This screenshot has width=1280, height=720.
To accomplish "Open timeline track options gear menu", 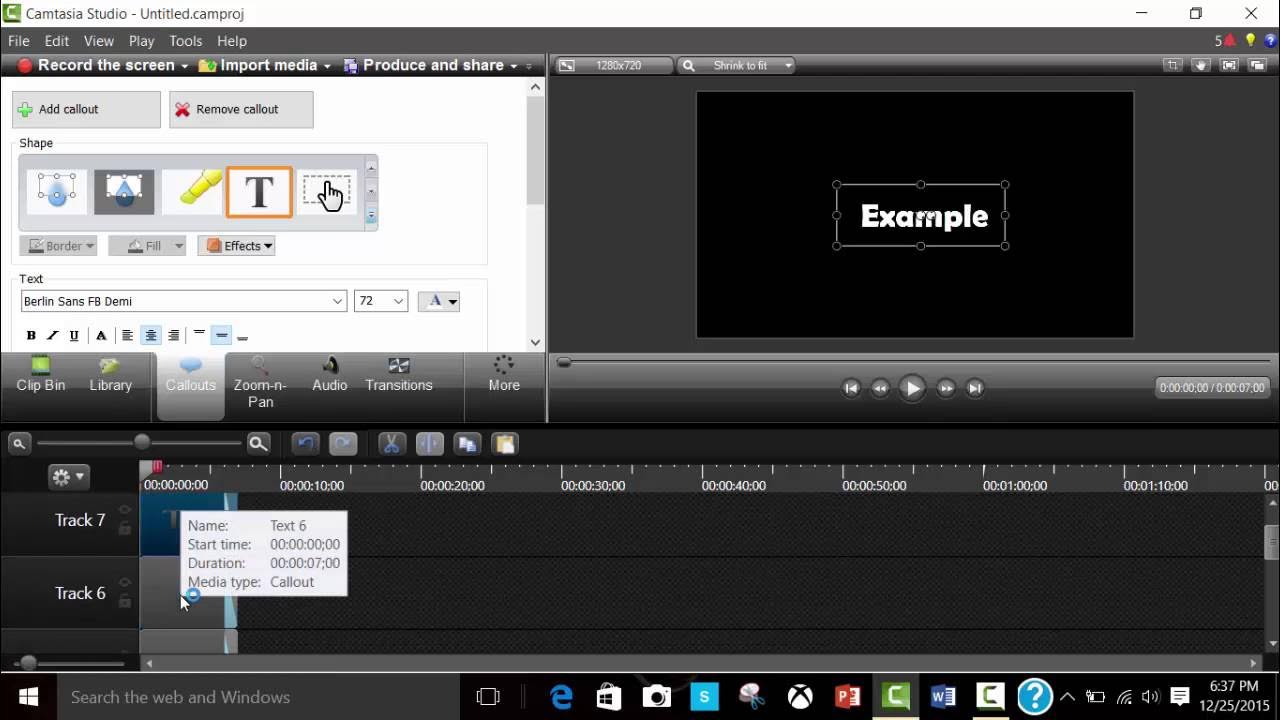I will click(69, 477).
